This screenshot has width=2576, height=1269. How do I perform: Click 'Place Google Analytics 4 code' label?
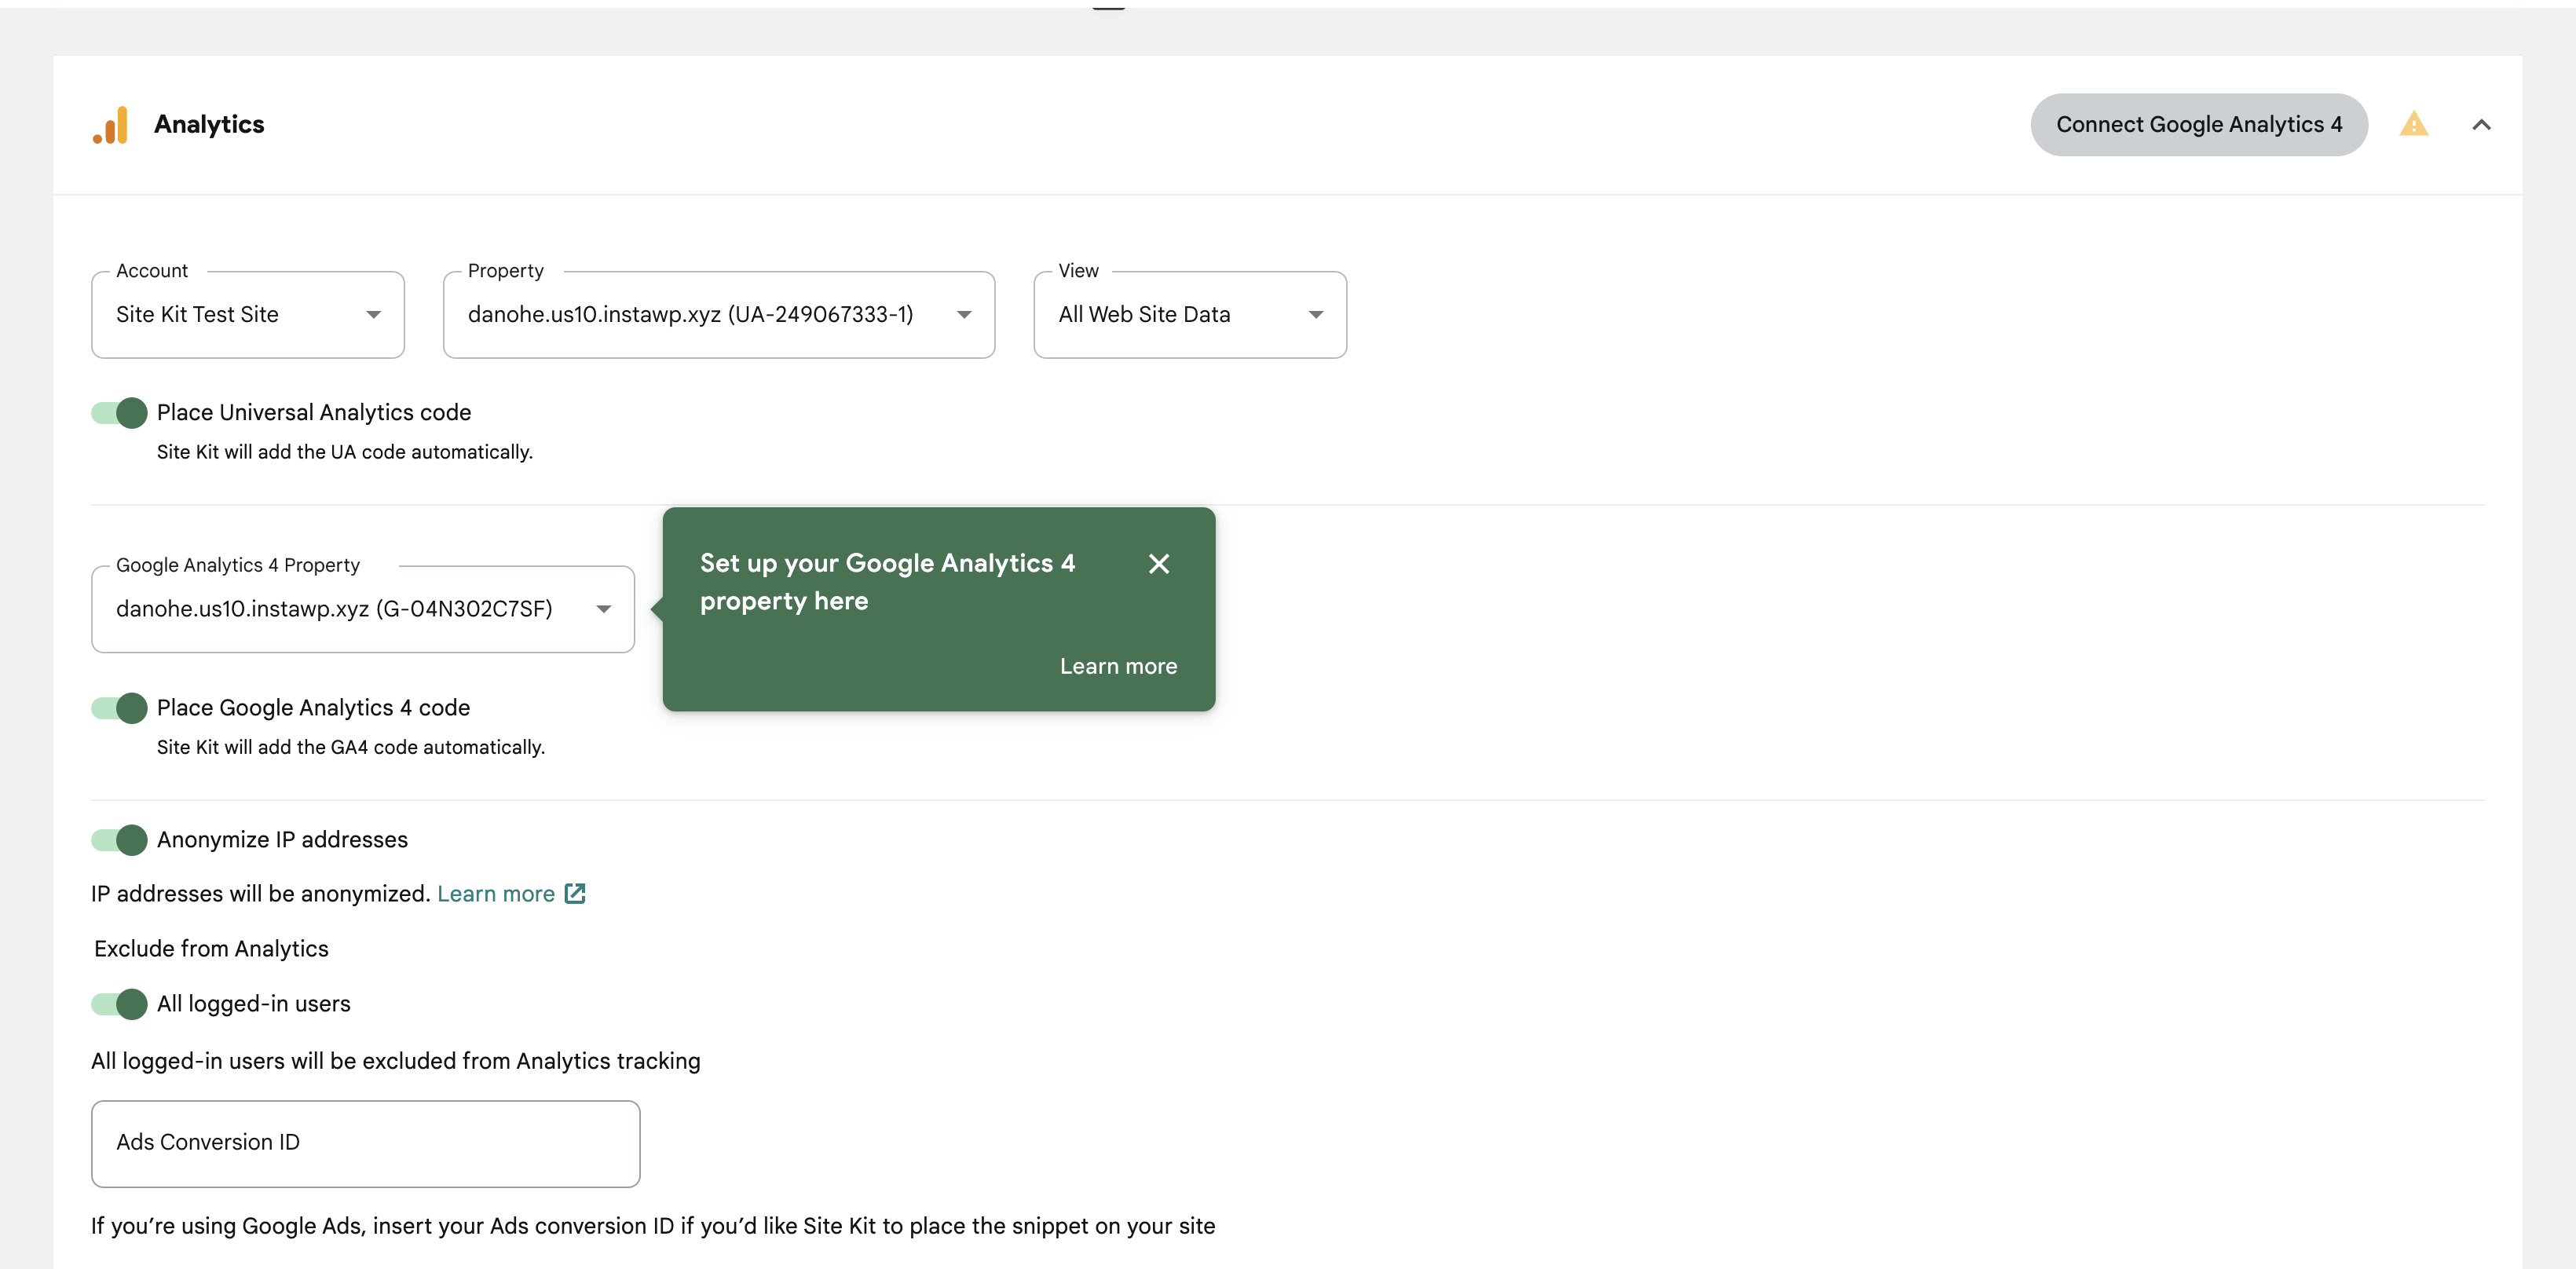(x=313, y=708)
